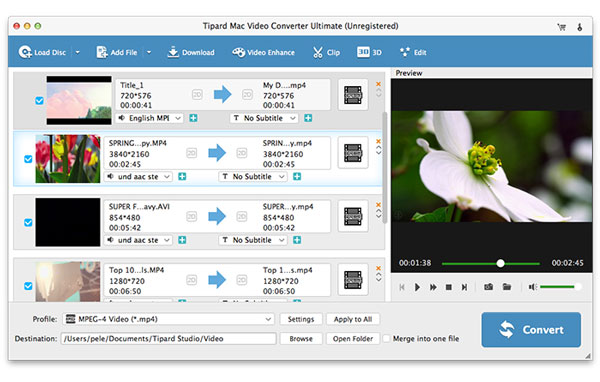The image size is (600, 382).
Task: Open the 3D settings tool
Action: (369, 52)
